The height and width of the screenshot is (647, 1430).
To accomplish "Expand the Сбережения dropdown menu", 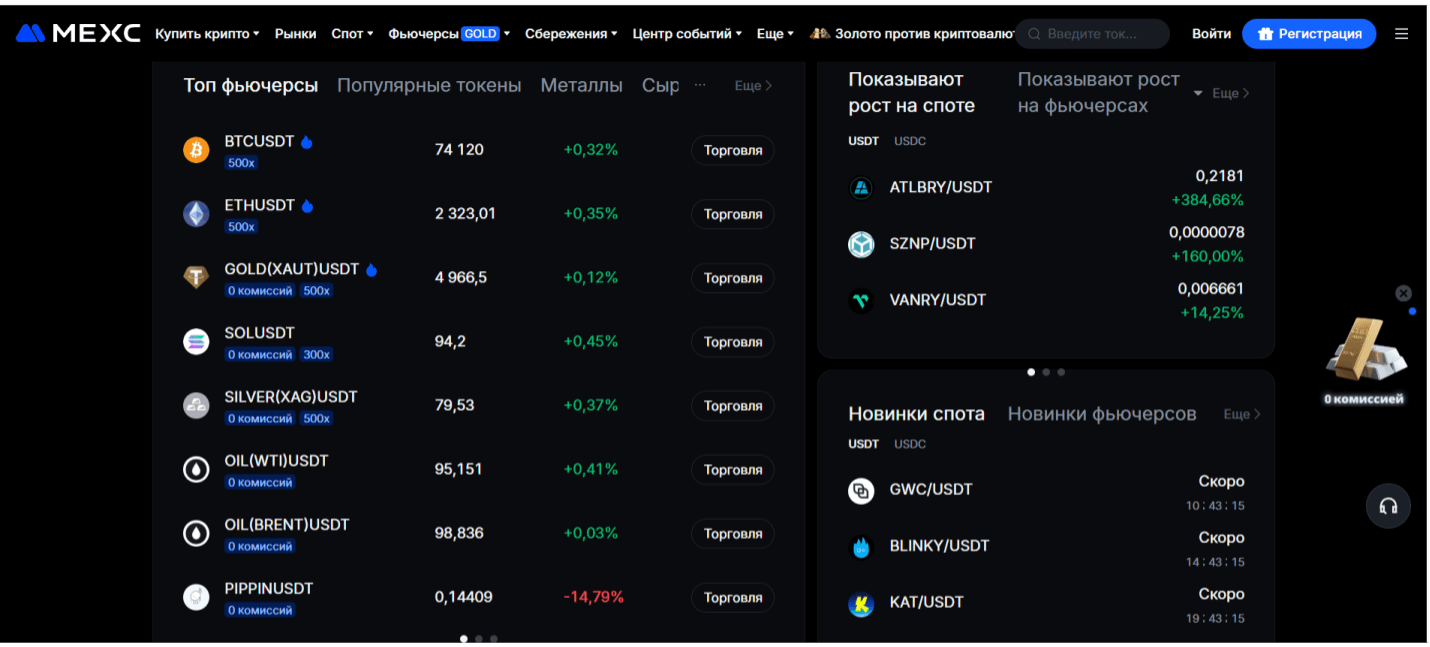I will (x=571, y=34).
